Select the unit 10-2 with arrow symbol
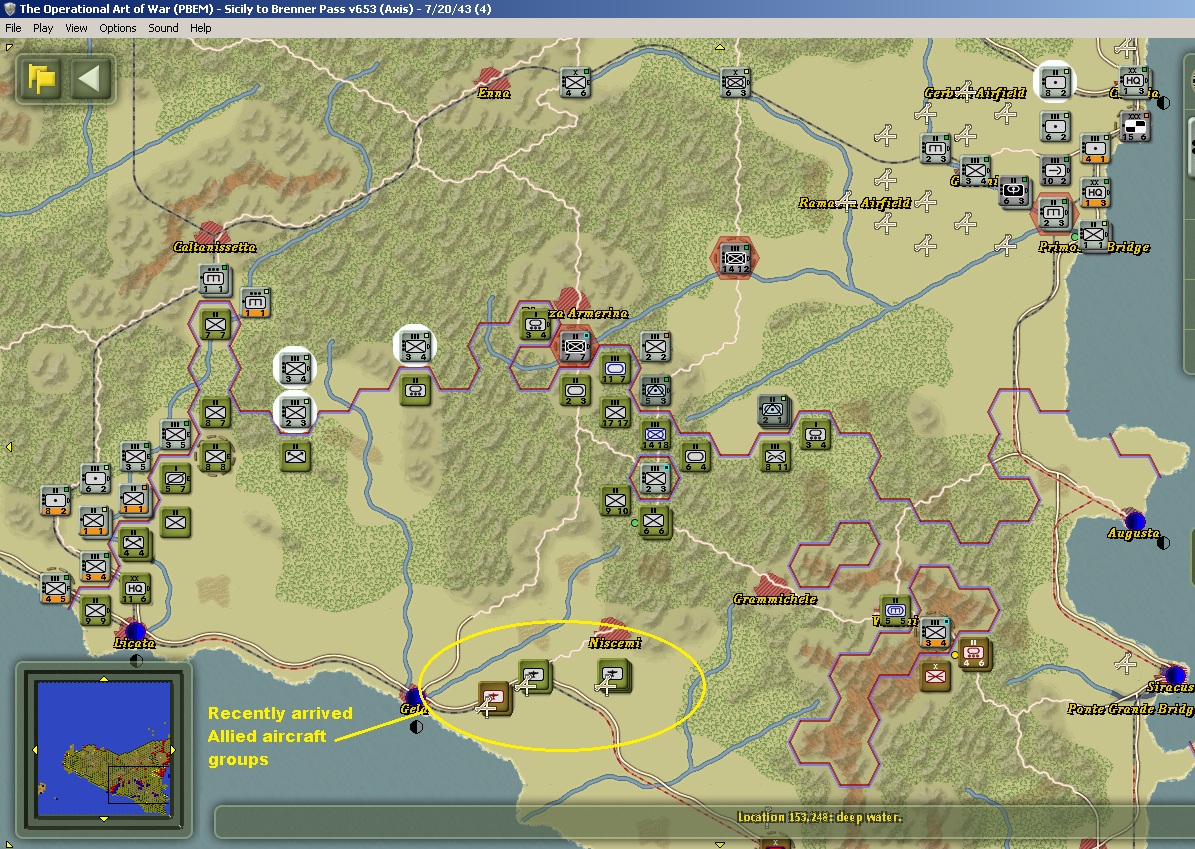1195x849 pixels. (x=1055, y=171)
